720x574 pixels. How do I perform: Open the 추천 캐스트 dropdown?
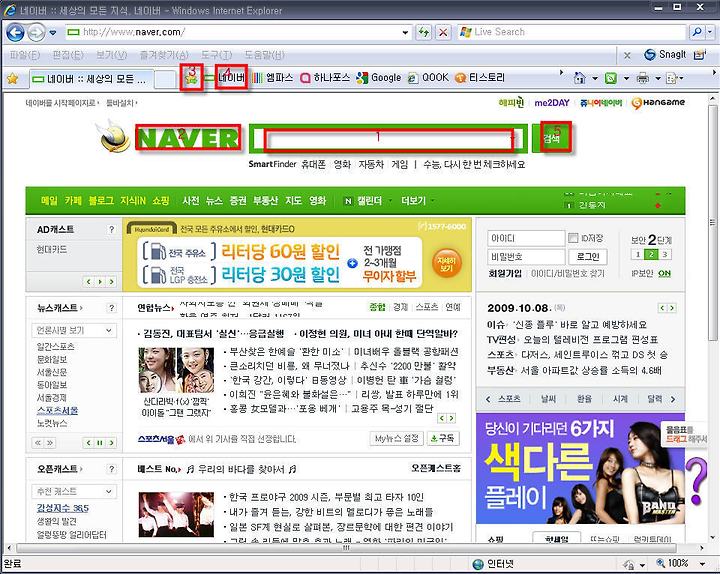click(74, 491)
